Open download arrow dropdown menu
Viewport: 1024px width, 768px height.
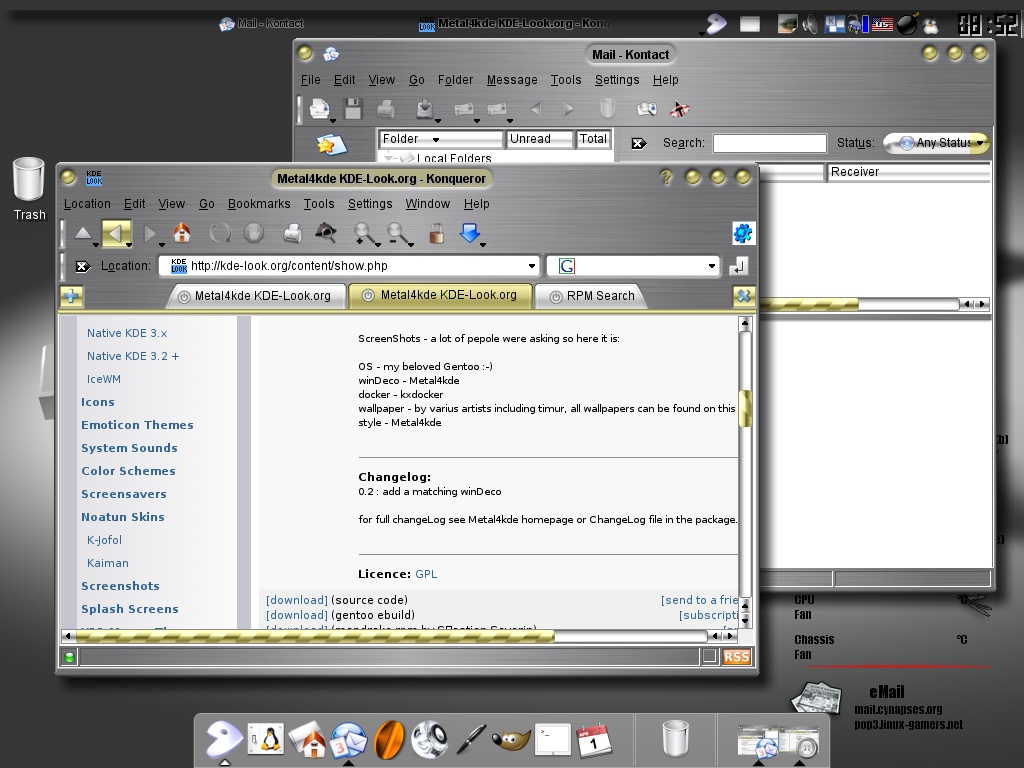[483, 244]
